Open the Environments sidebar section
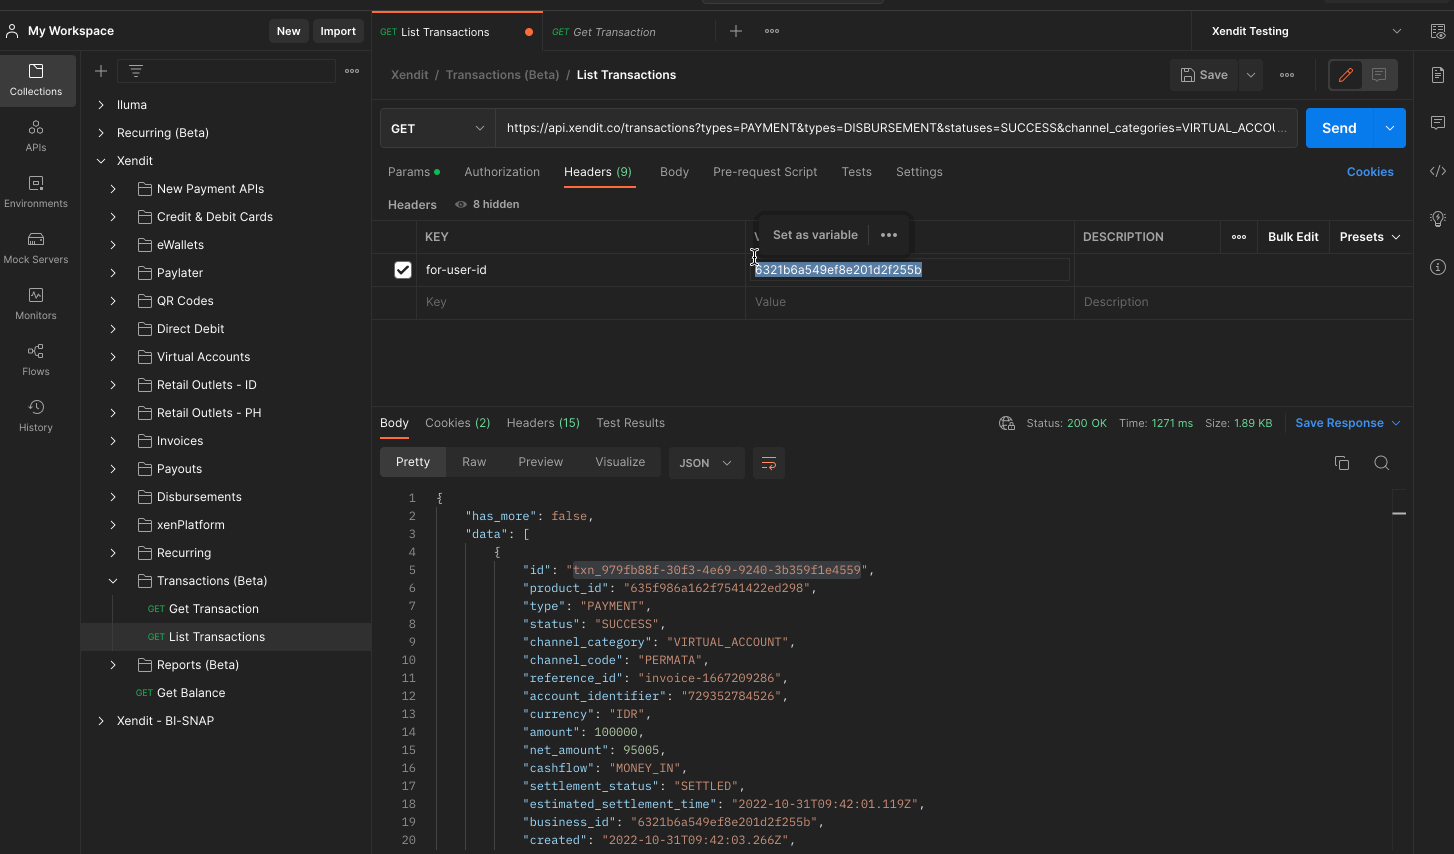Screen dimensions: 1454x854 click(36, 192)
